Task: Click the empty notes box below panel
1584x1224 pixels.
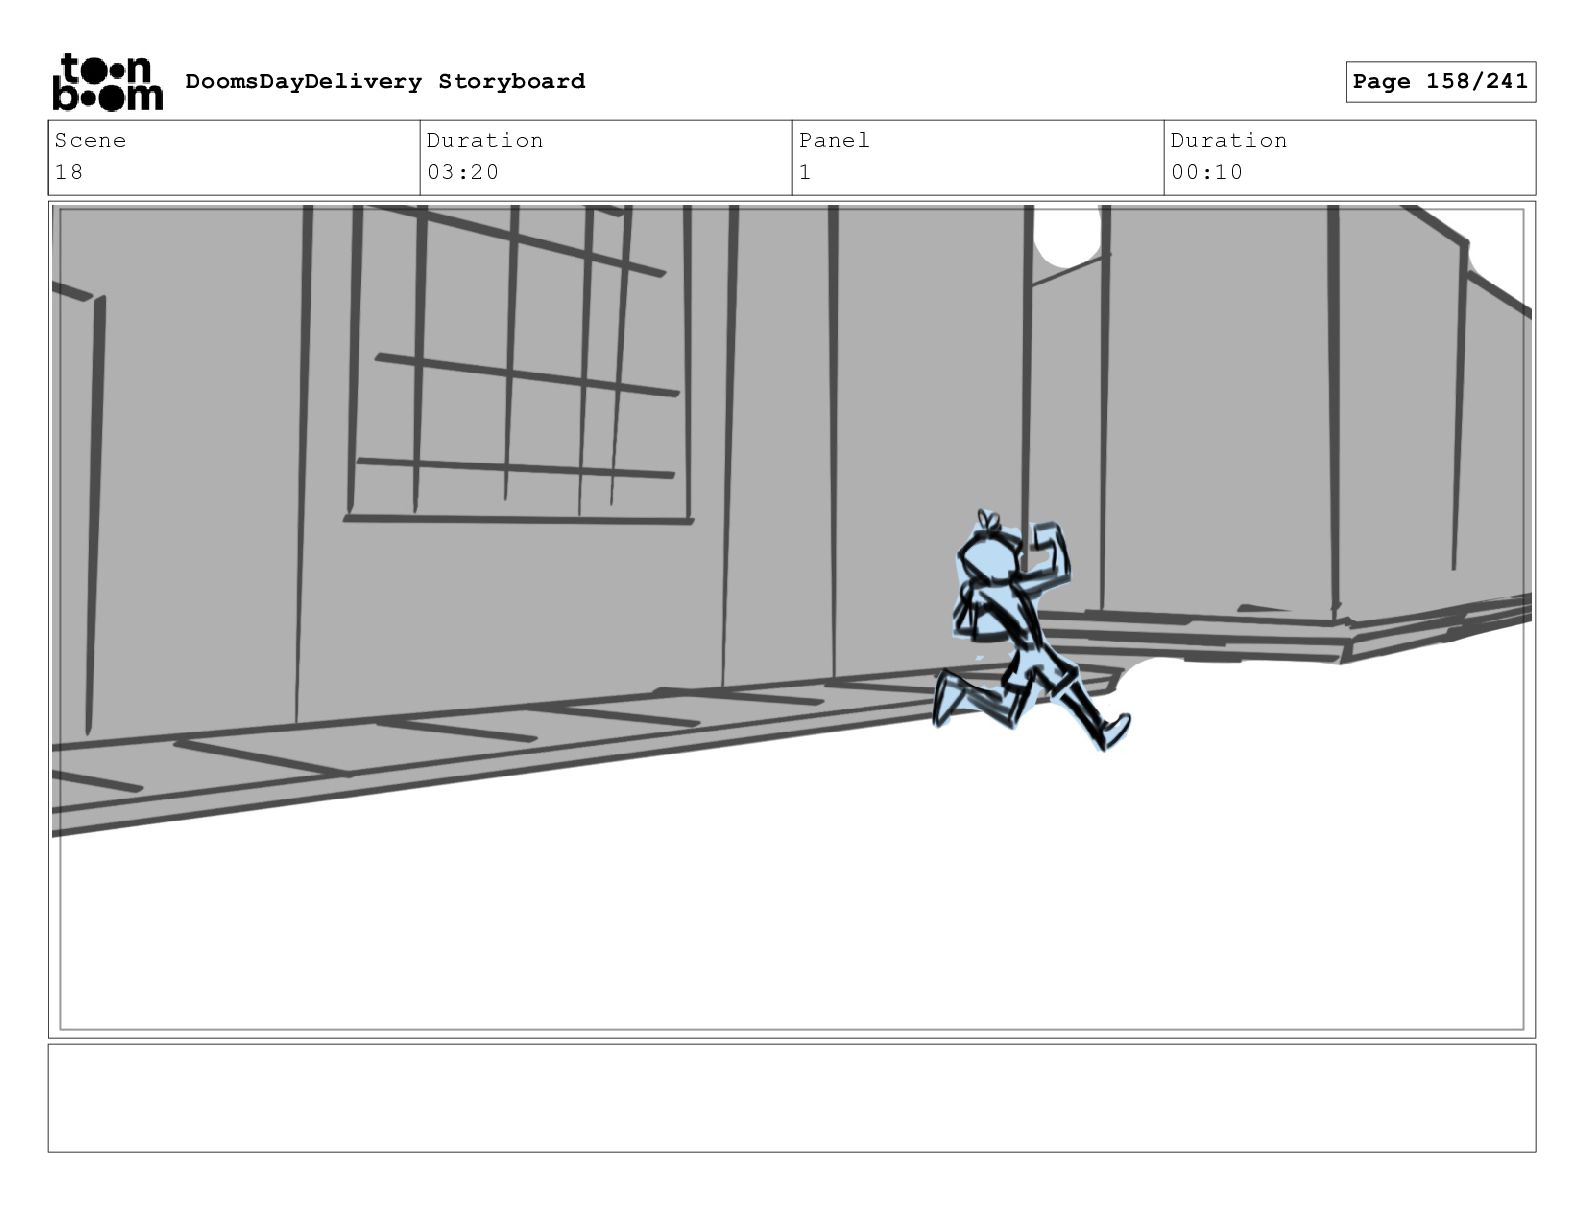Action: [x=792, y=1098]
